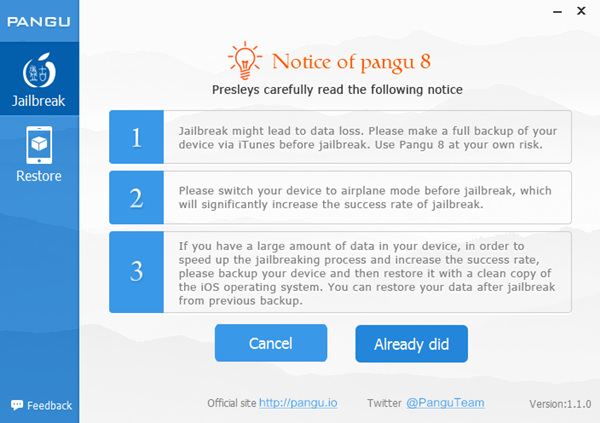
Task: Confirm with the Already did button
Action: (411, 344)
